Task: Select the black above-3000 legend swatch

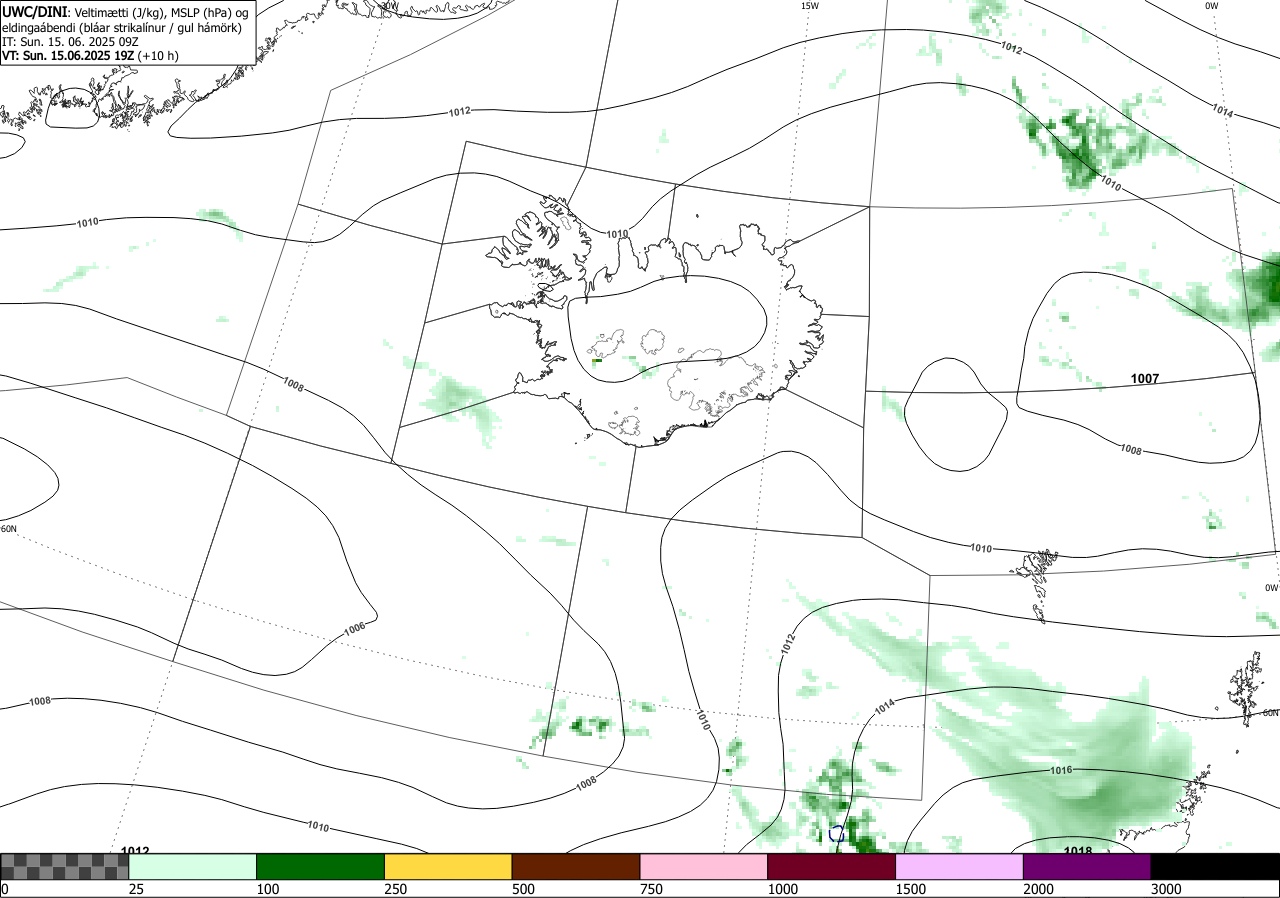Action: (x=1215, y=866)
